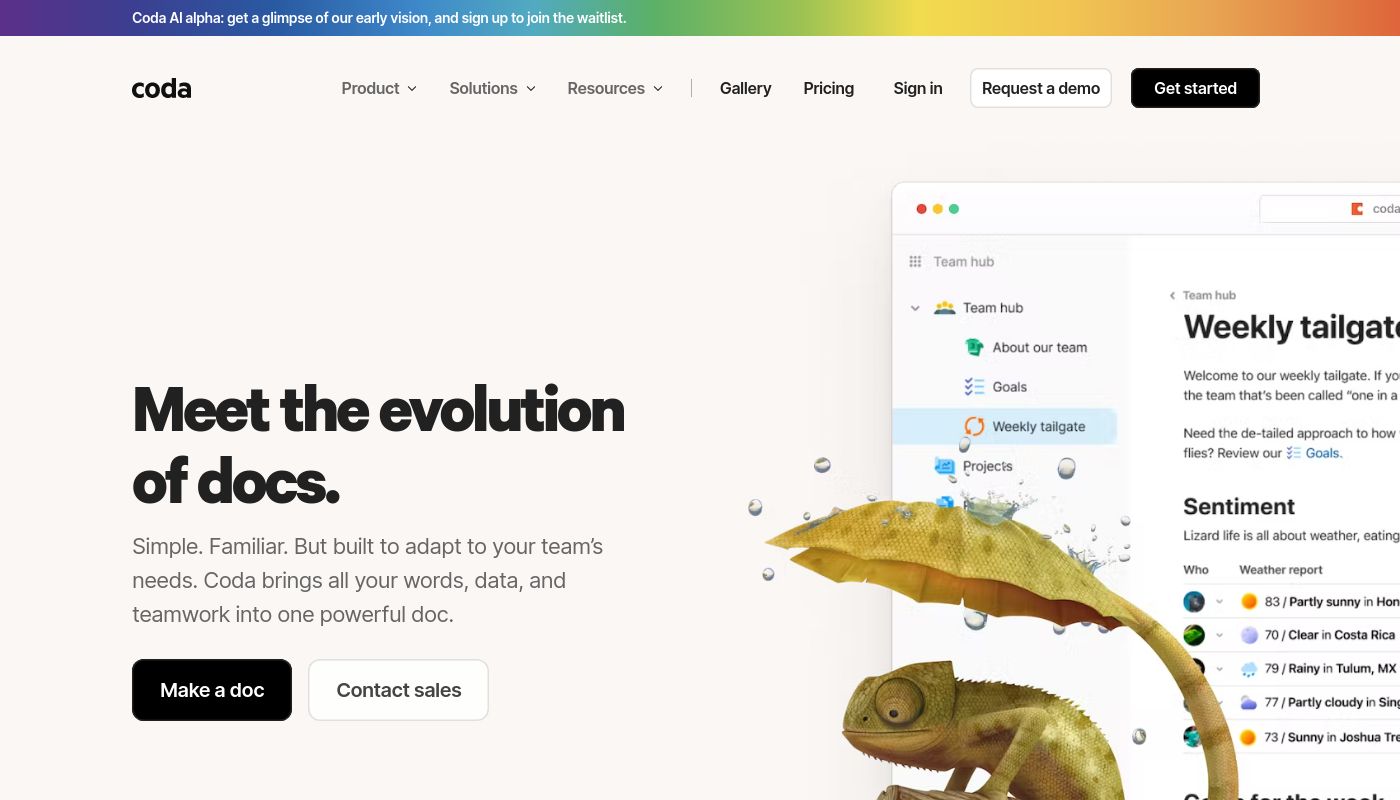Click the moon icon beside 70 / Clear
Image resolution: width=1400 pixels, height=800 pixels.
[x=1249, y=635]
